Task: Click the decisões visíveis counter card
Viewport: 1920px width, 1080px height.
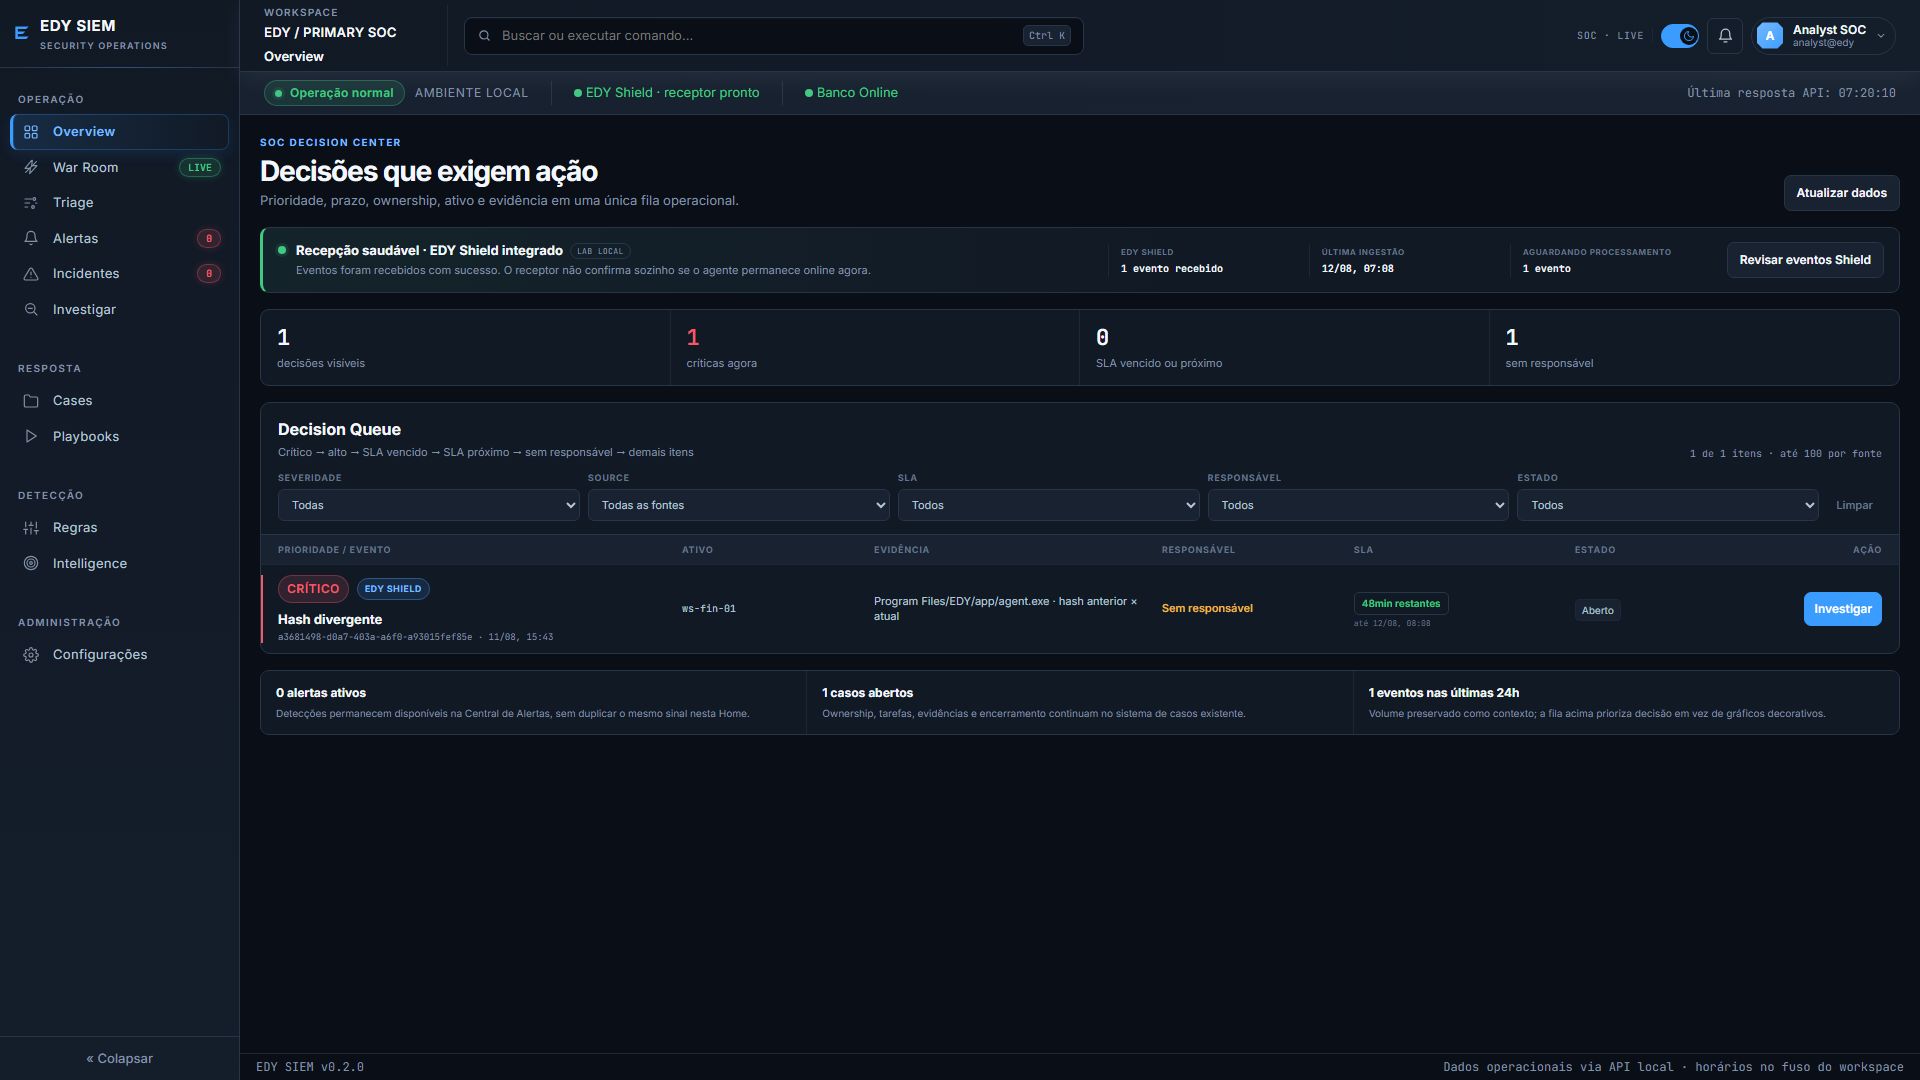Action: [465, 348]
